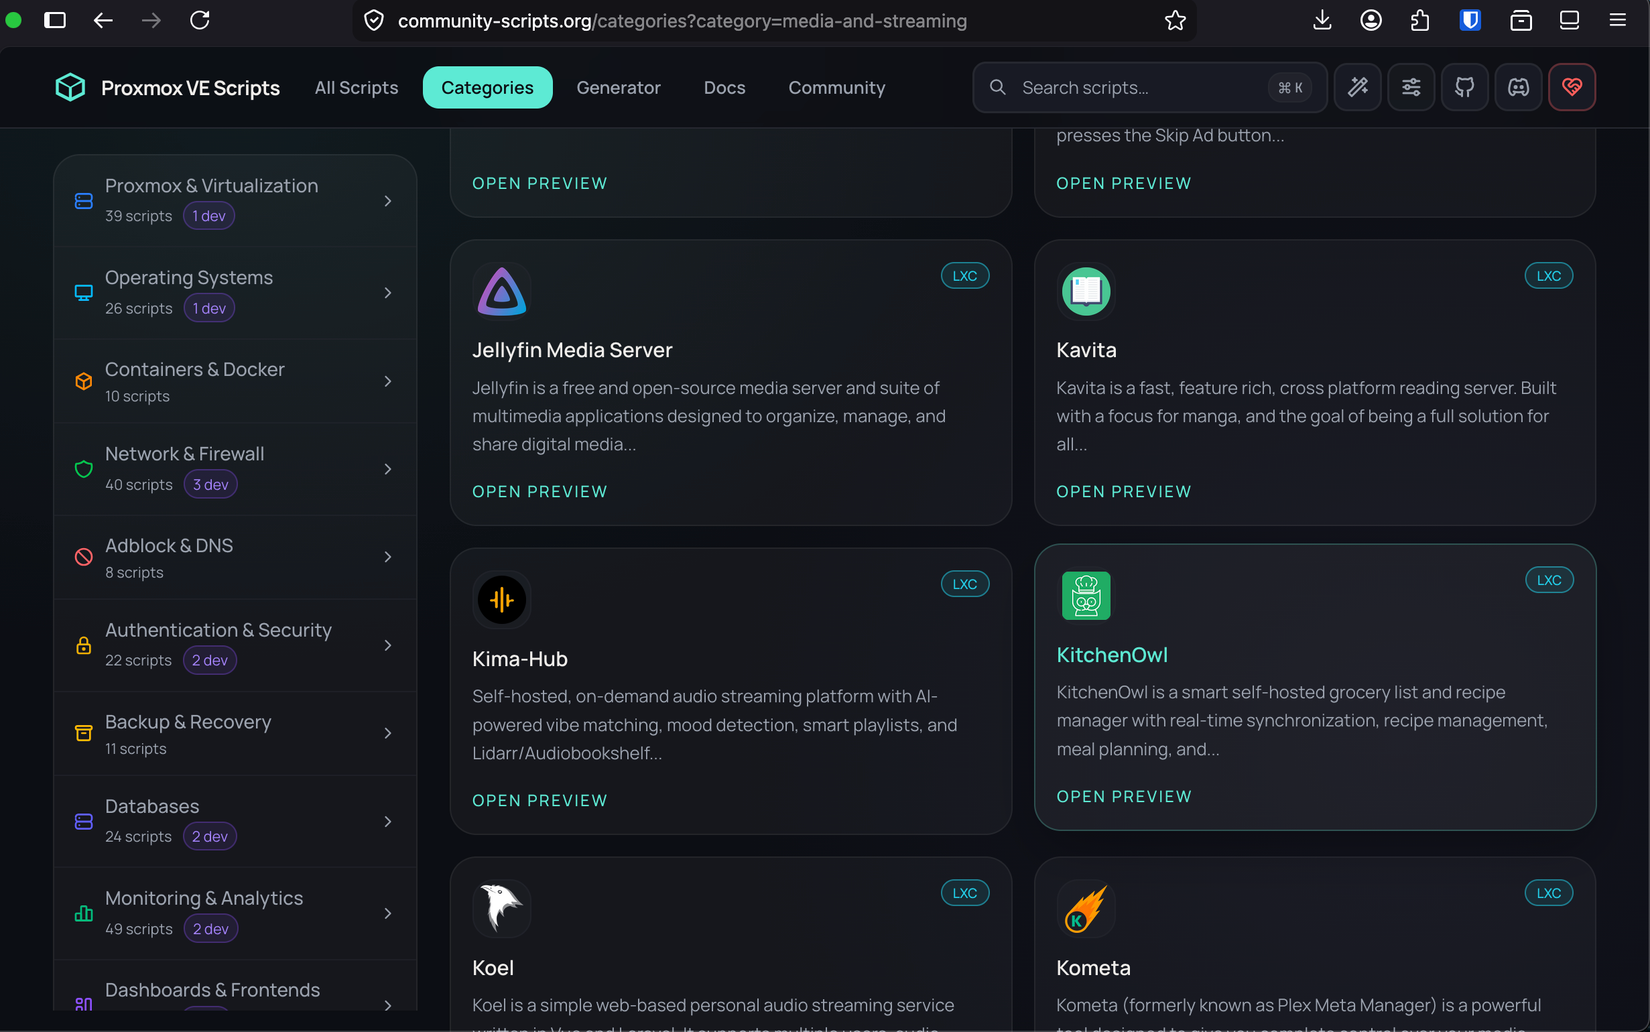The height and width of the screenshot is (1032, 1650).
Task: Click the KitchenOwl title link
Action: pyautogui.click(x=1112, y=654)
